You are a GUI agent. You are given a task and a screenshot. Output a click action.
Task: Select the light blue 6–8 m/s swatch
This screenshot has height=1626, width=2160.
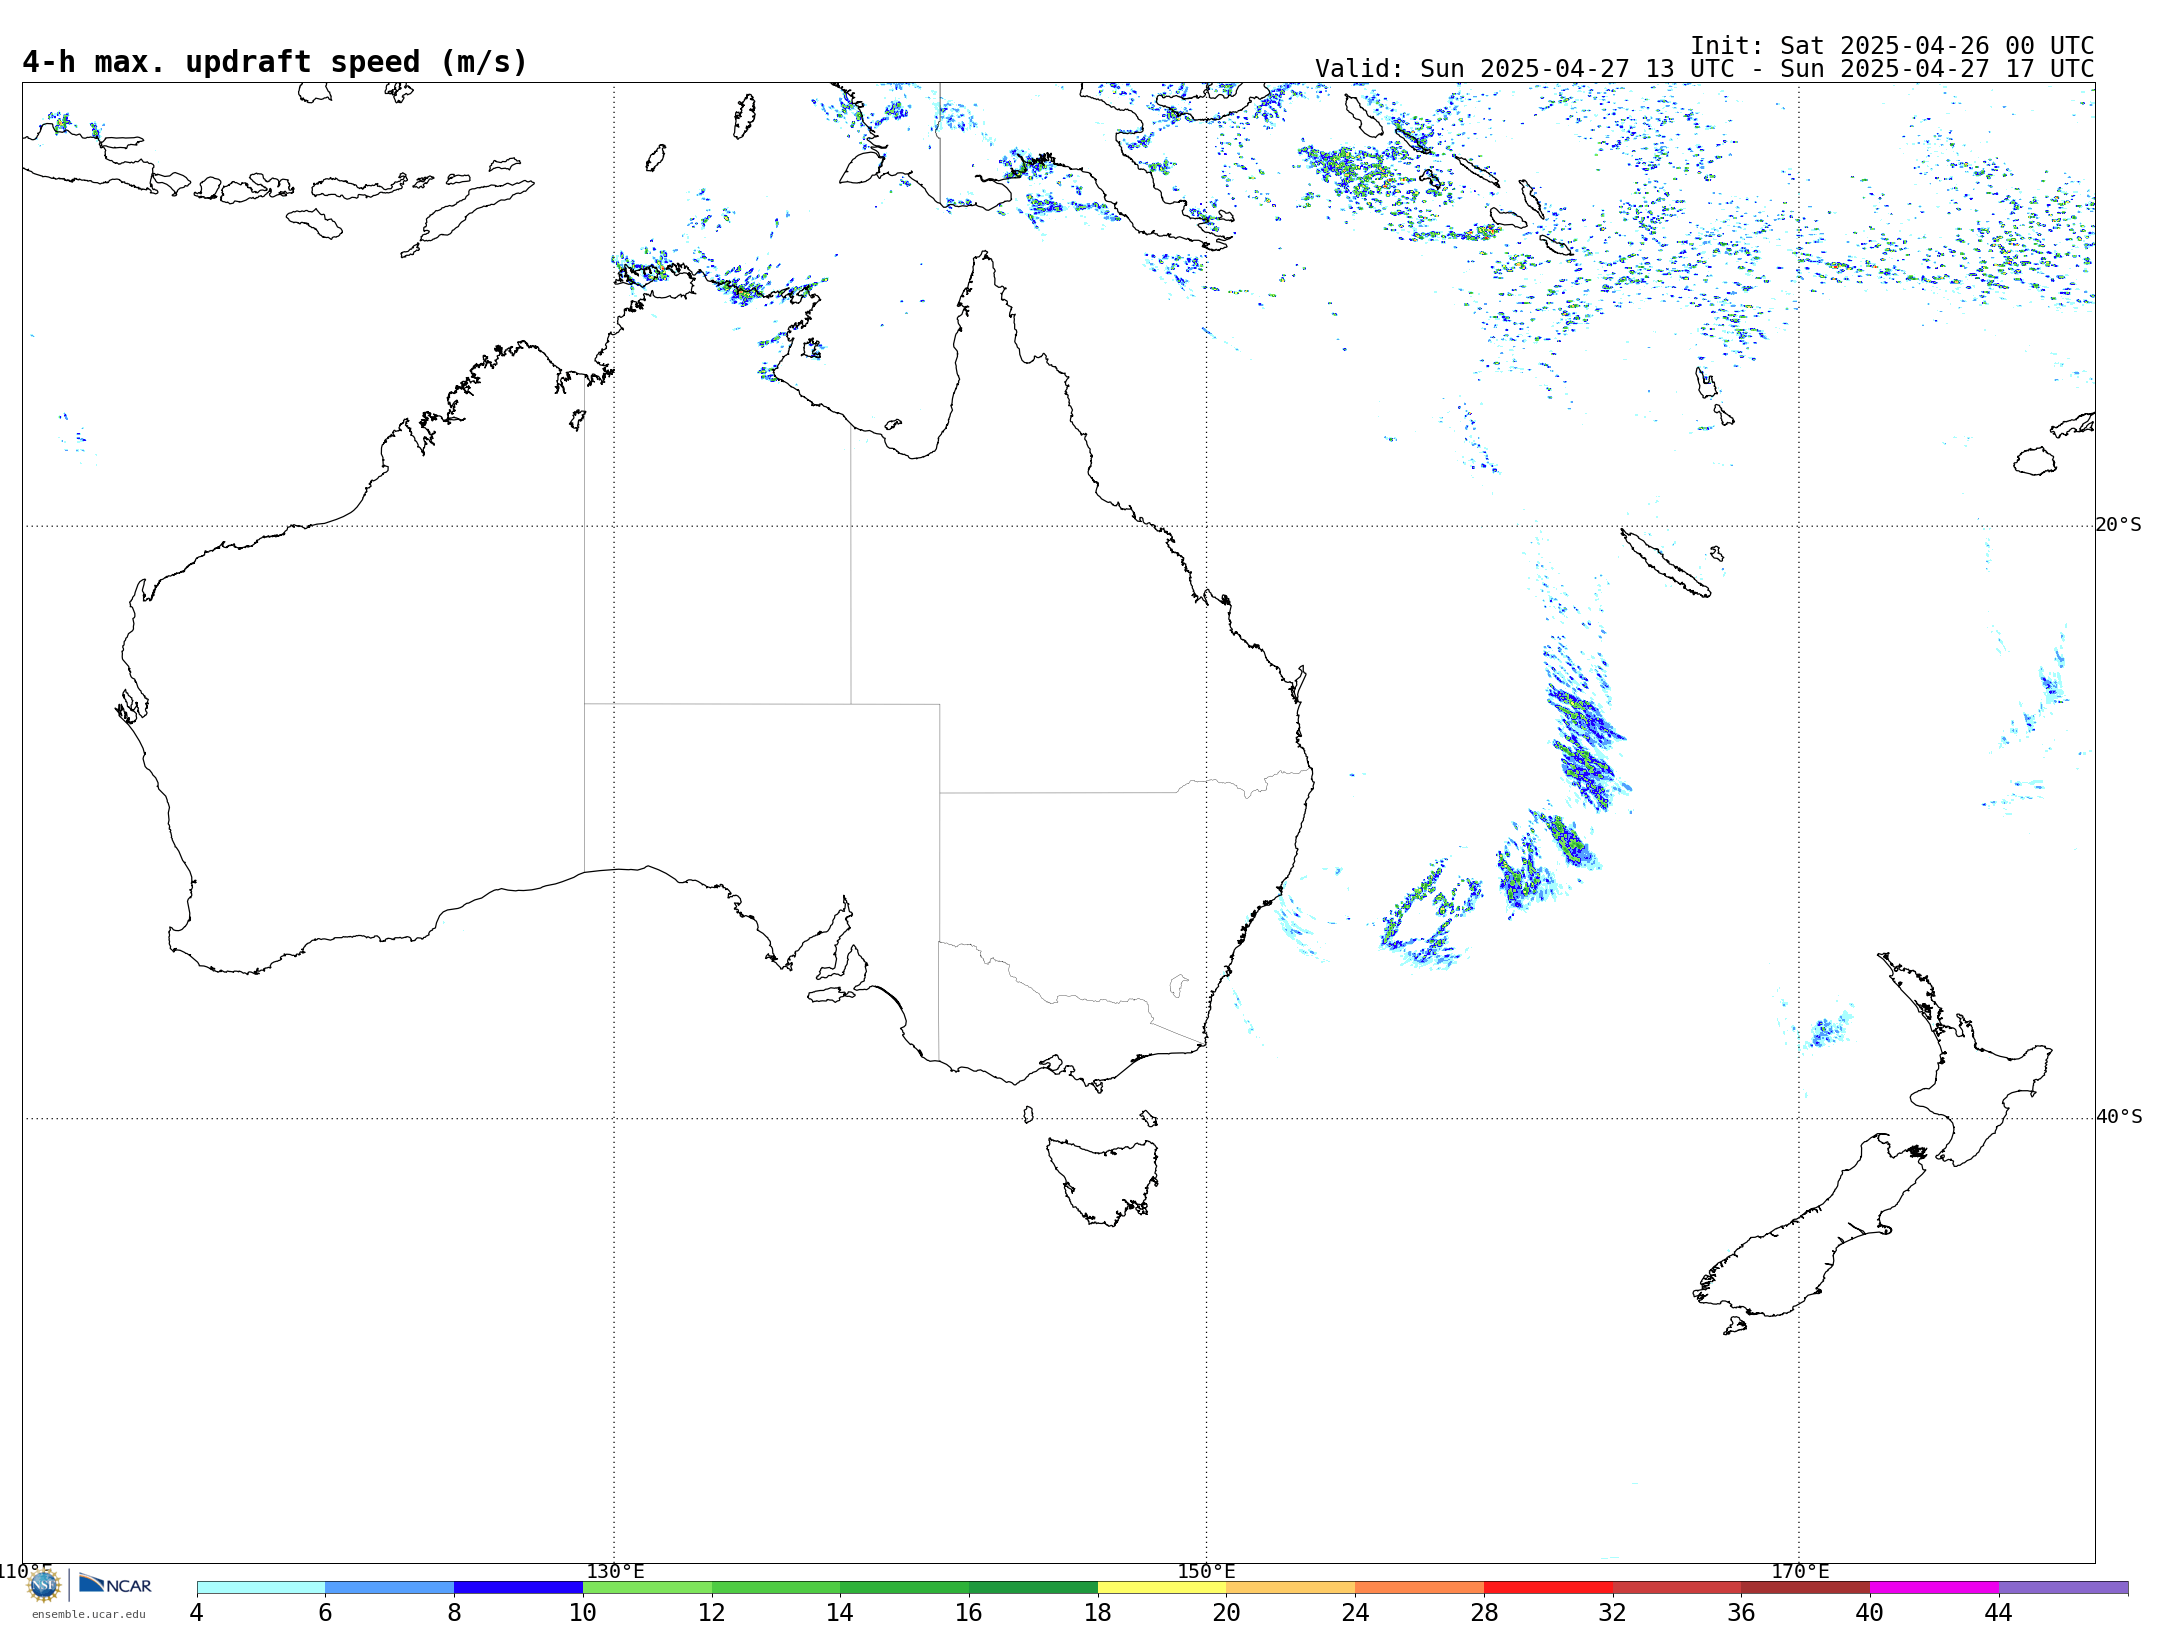pos(390,1588)
